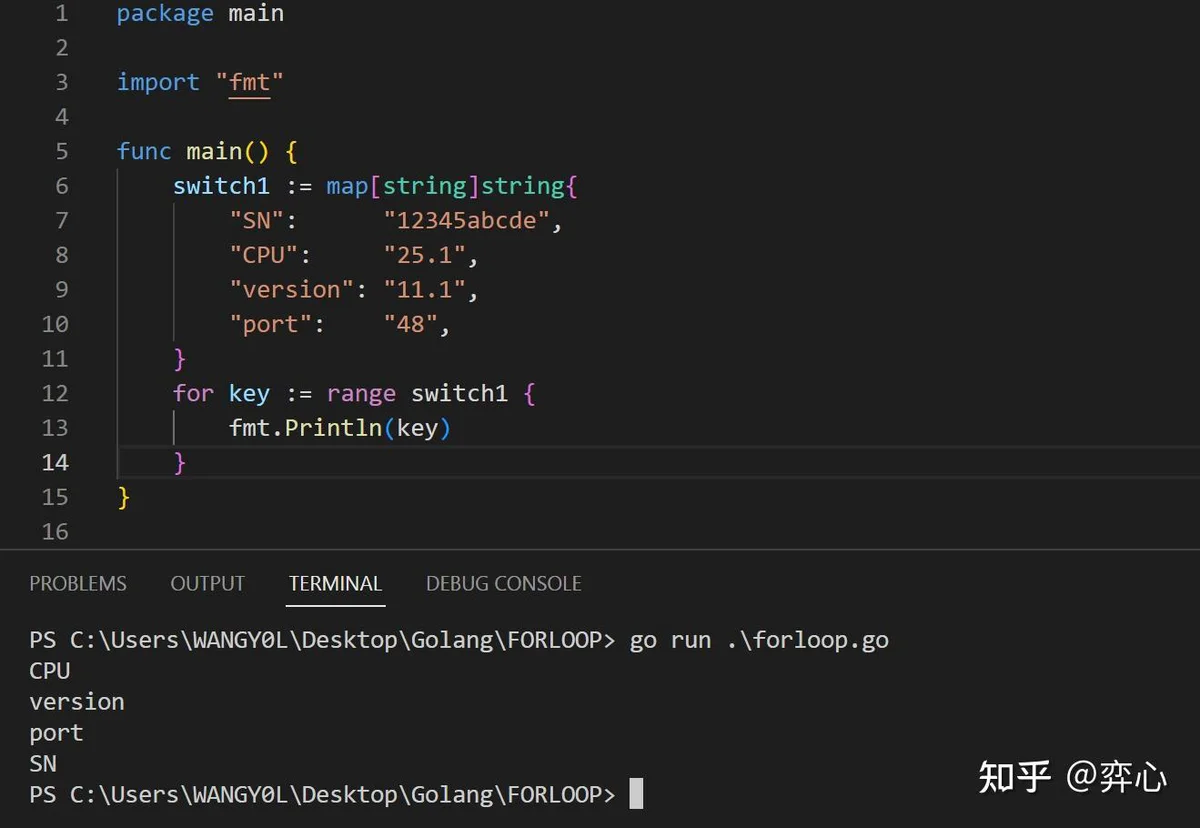Open the DEBUG CONSOLE tab
The height and width of the screenshot is (828, 1200).
(x=503, y=584)
